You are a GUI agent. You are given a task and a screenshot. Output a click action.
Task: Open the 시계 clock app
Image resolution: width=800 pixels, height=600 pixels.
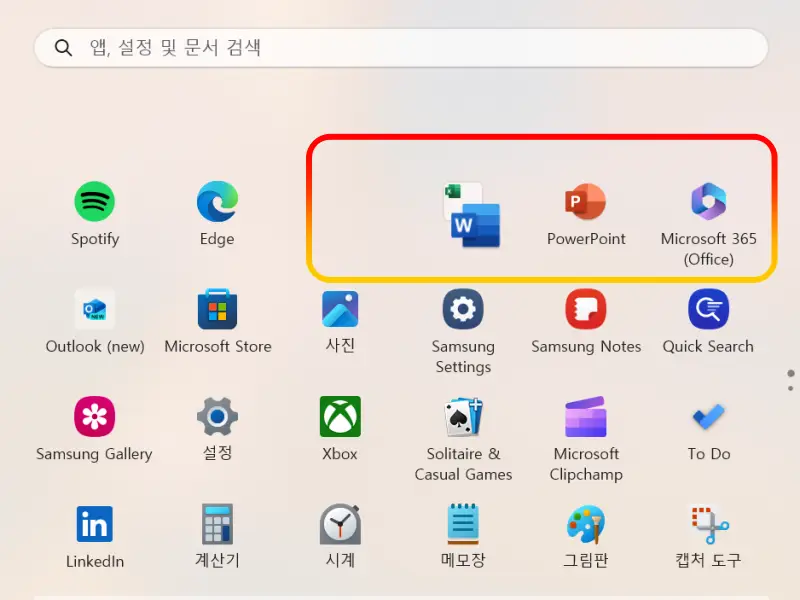(x=340, y=524)
